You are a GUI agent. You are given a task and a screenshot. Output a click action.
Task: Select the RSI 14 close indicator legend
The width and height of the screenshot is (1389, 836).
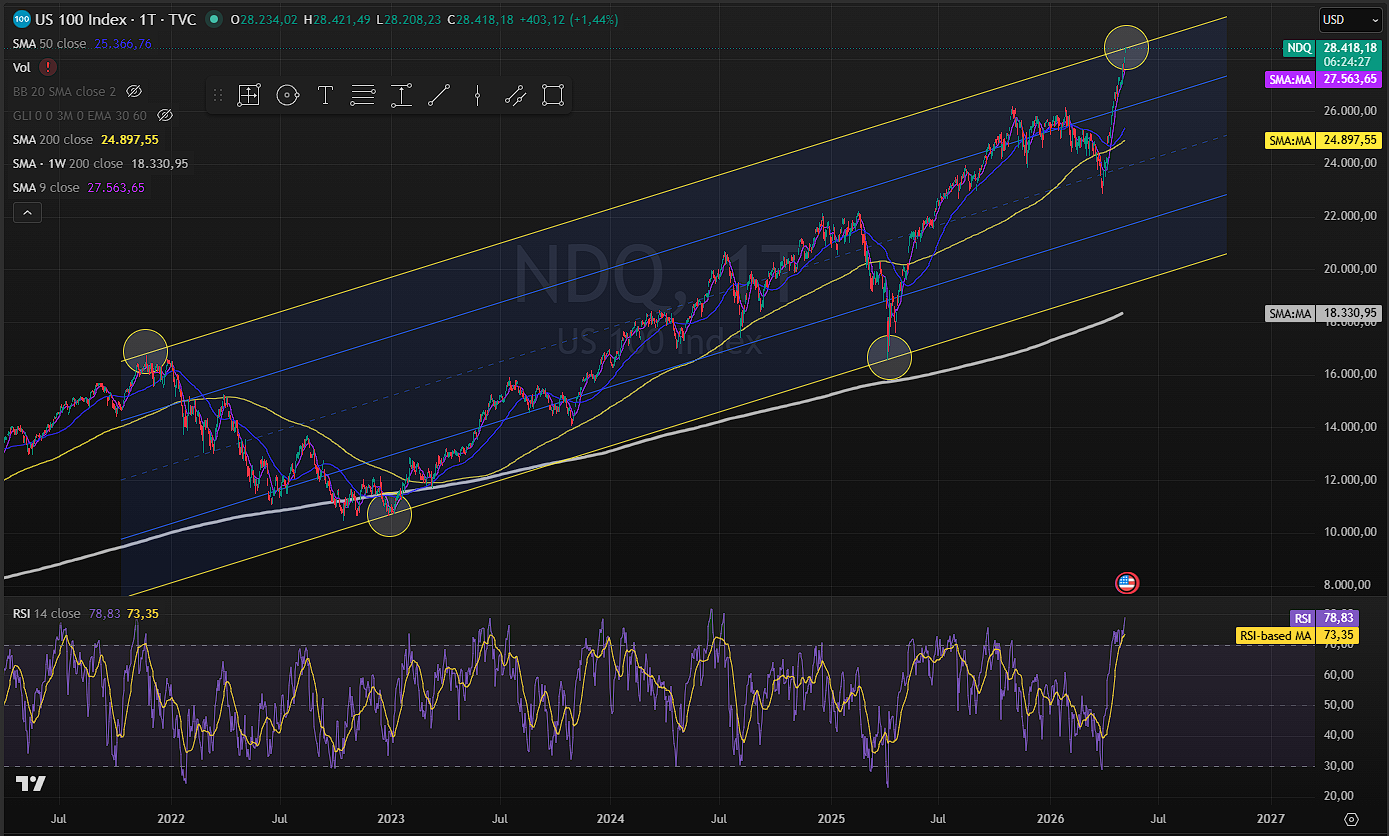click(x=47, y=613)
